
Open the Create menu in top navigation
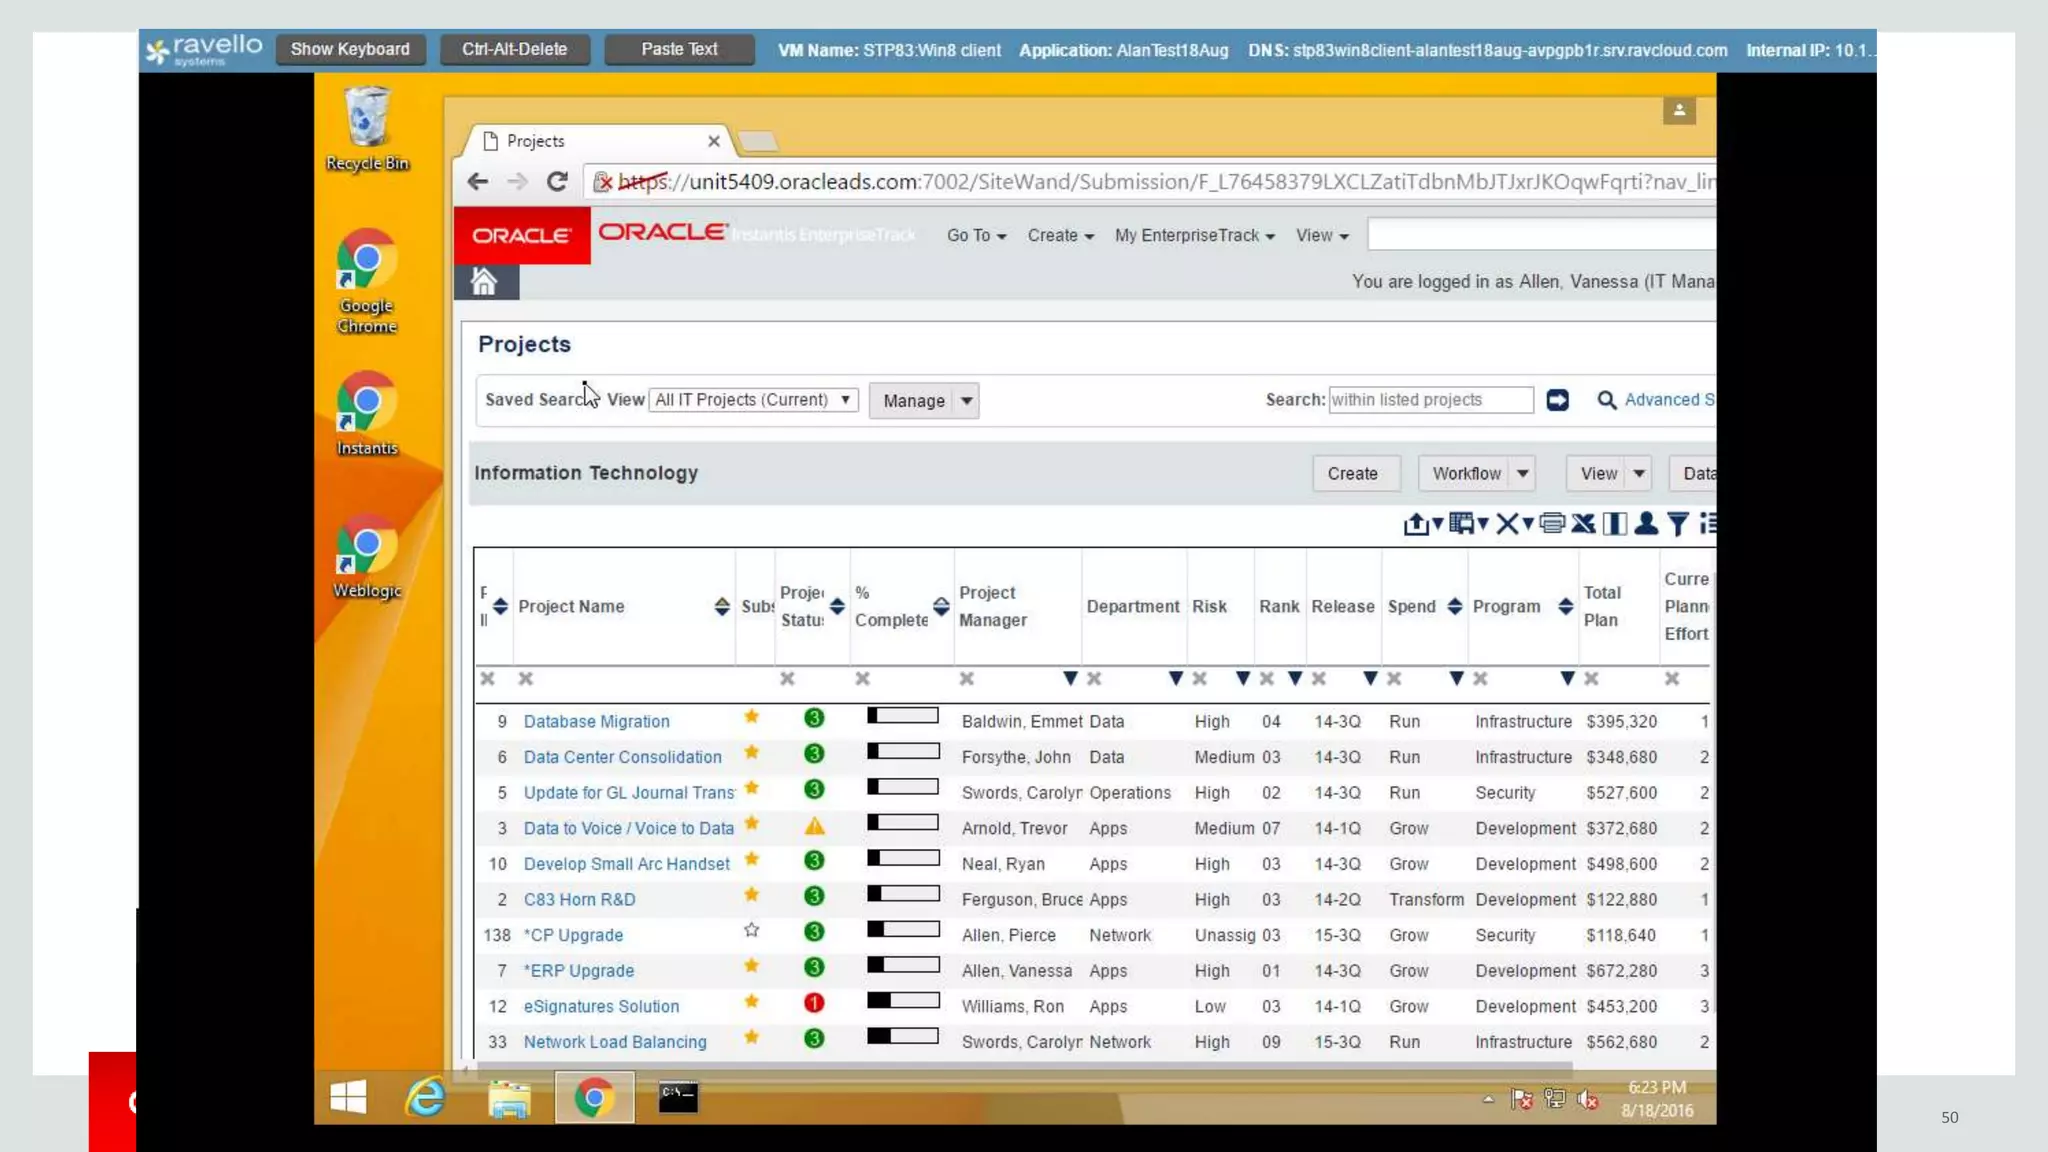click(1061, 236)
